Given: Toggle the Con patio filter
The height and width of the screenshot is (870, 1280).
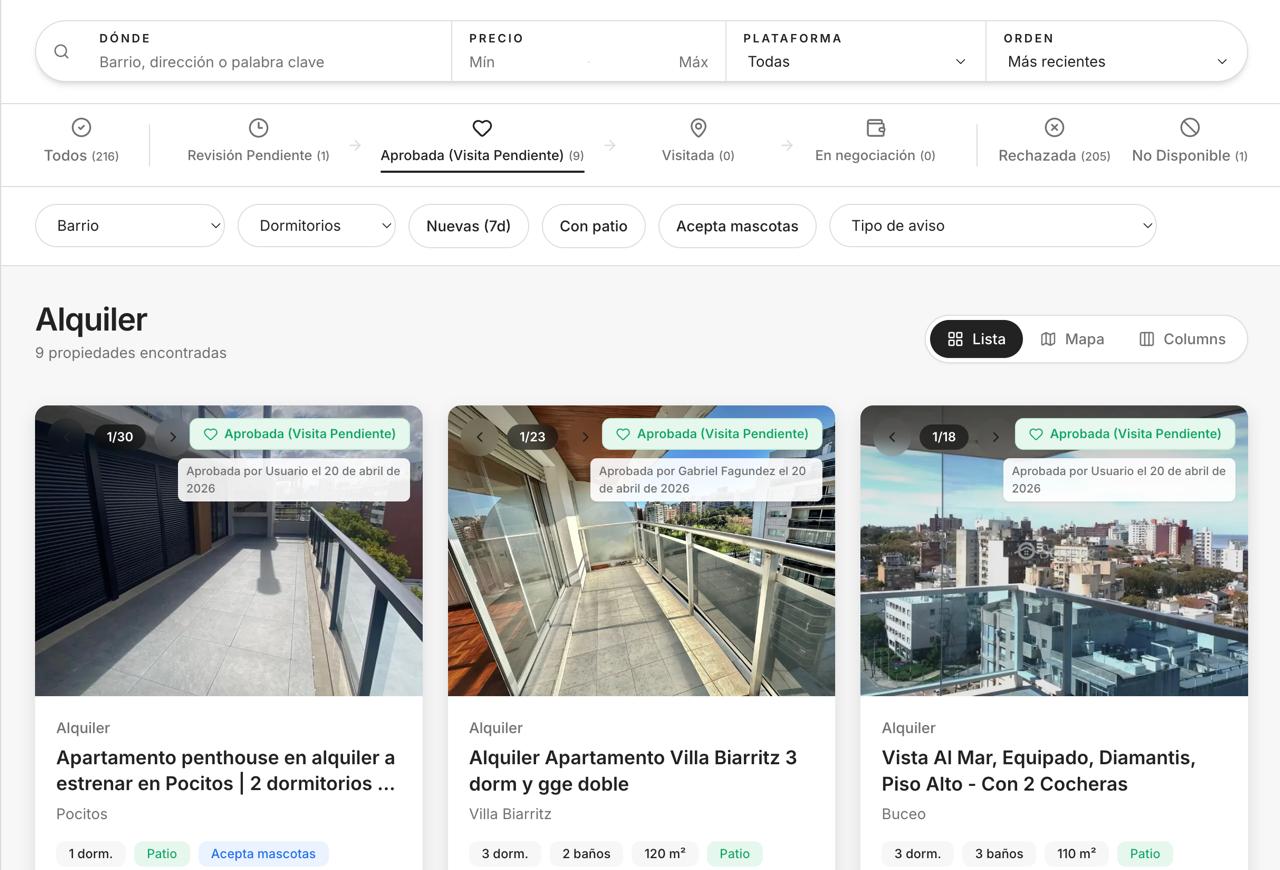Looking at the screenshot, I should [x=593, y=226].
